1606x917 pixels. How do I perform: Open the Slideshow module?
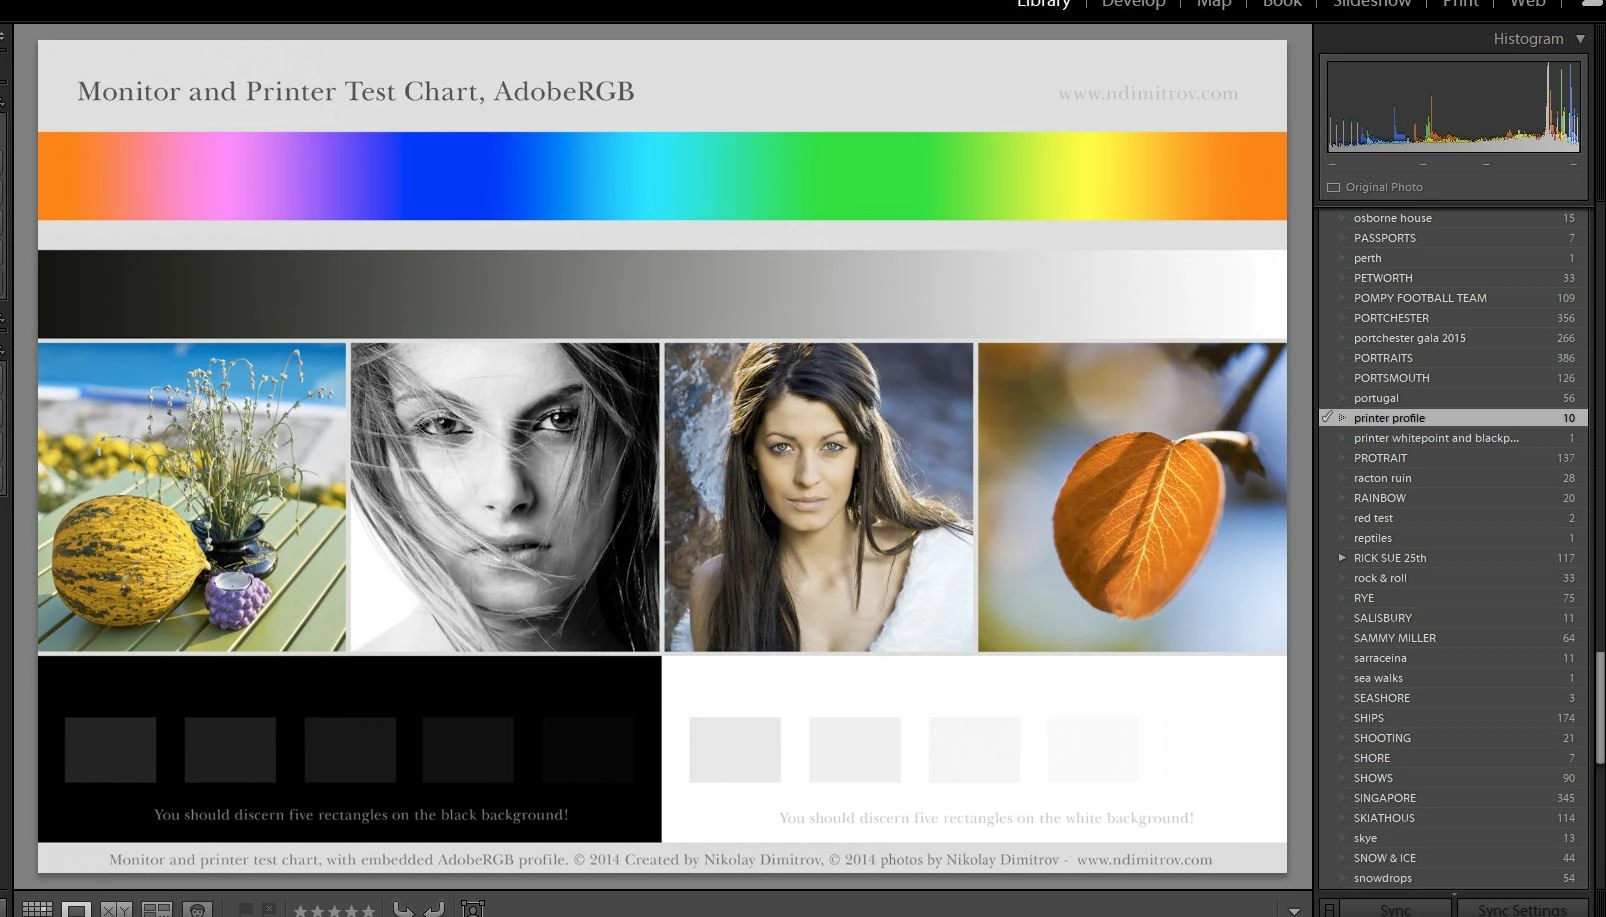(x=1372, y=3)
